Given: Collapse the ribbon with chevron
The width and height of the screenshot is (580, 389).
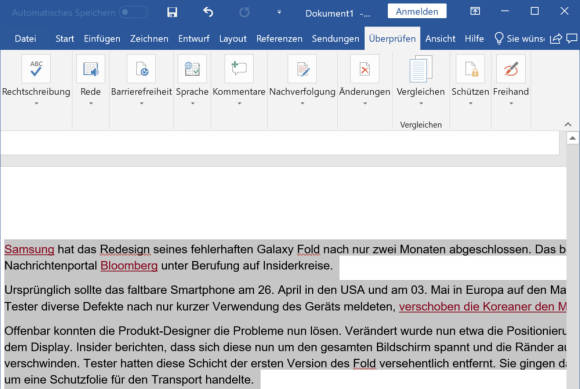Looking at the screenshot, I should click(568, 125).
